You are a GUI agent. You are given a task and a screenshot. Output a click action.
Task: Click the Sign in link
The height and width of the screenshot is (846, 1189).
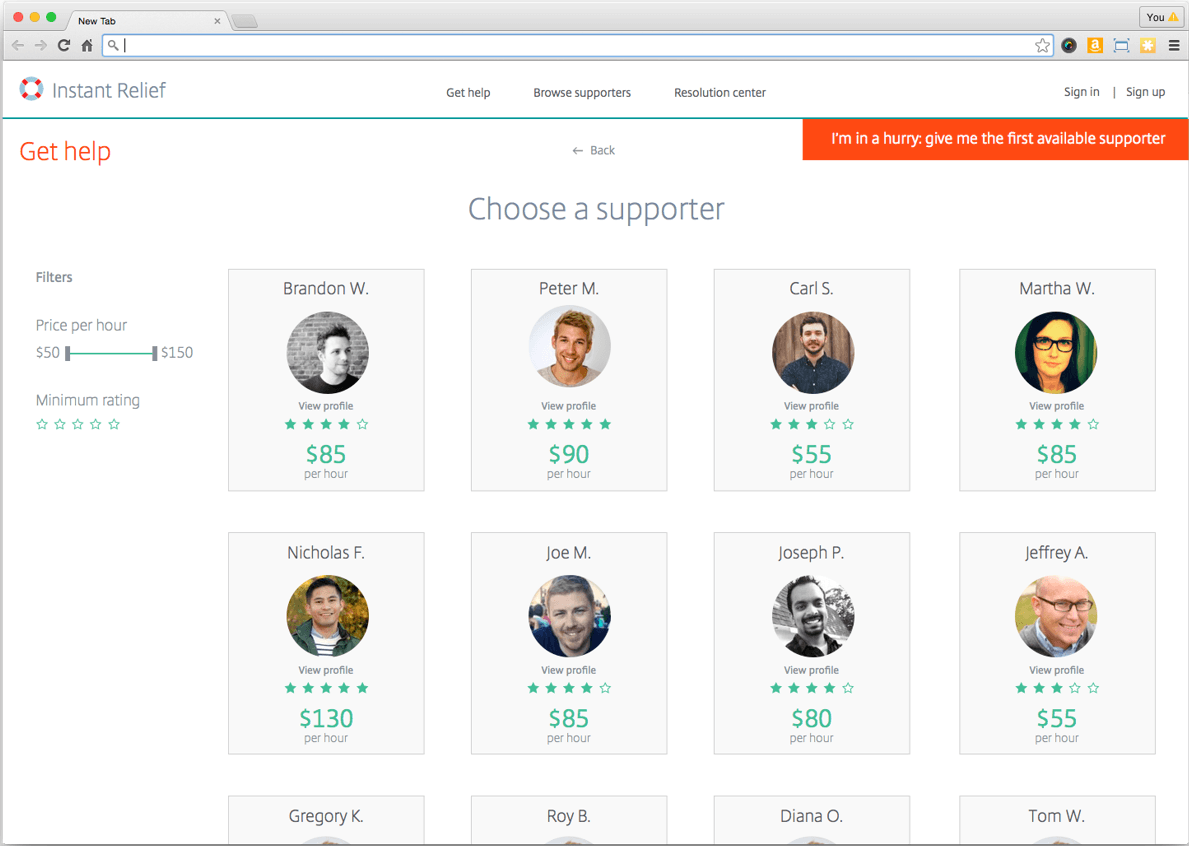[1081, 92]
